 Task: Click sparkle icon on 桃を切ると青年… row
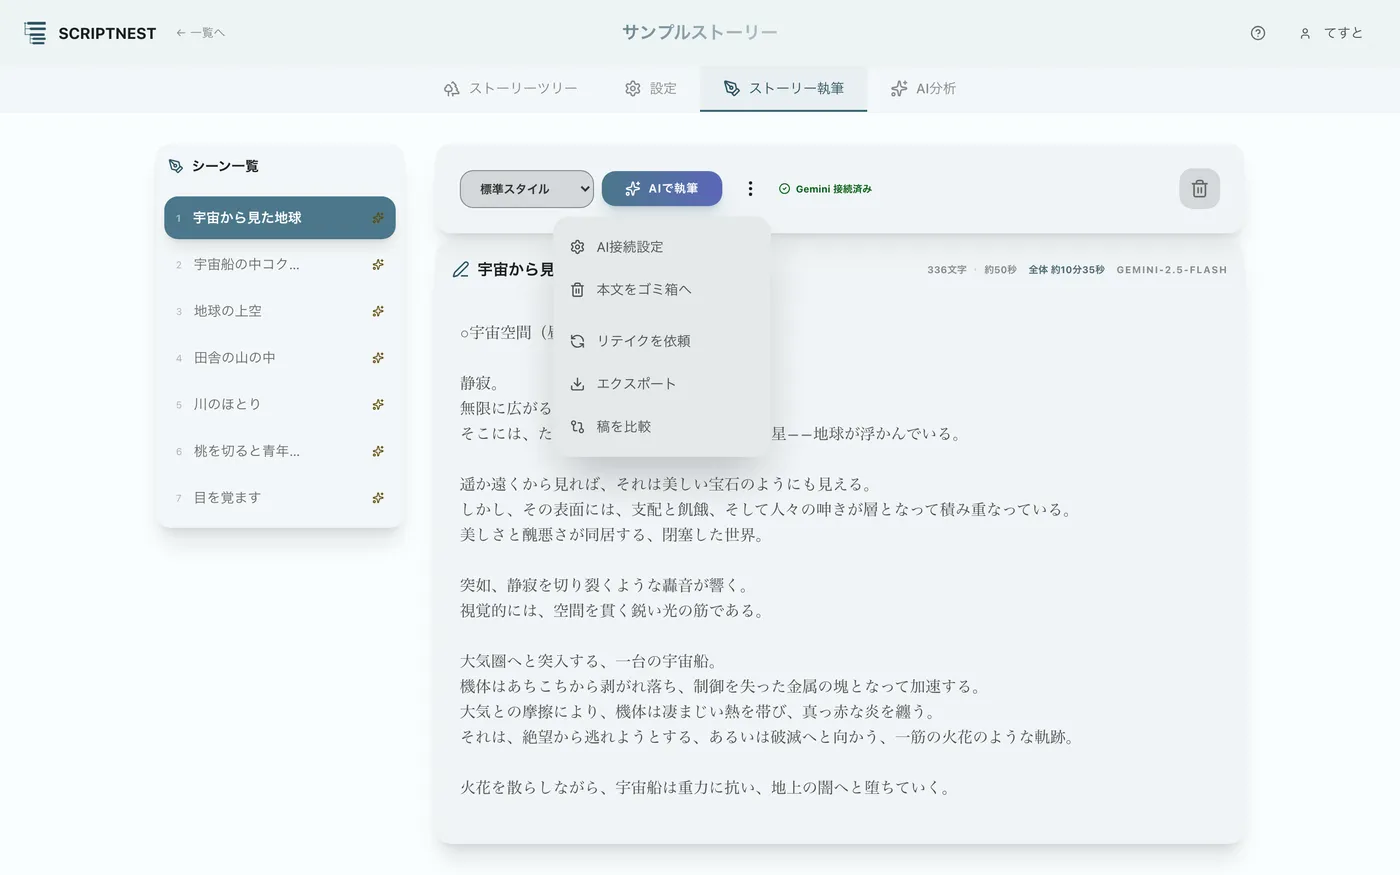click(378, 451)
